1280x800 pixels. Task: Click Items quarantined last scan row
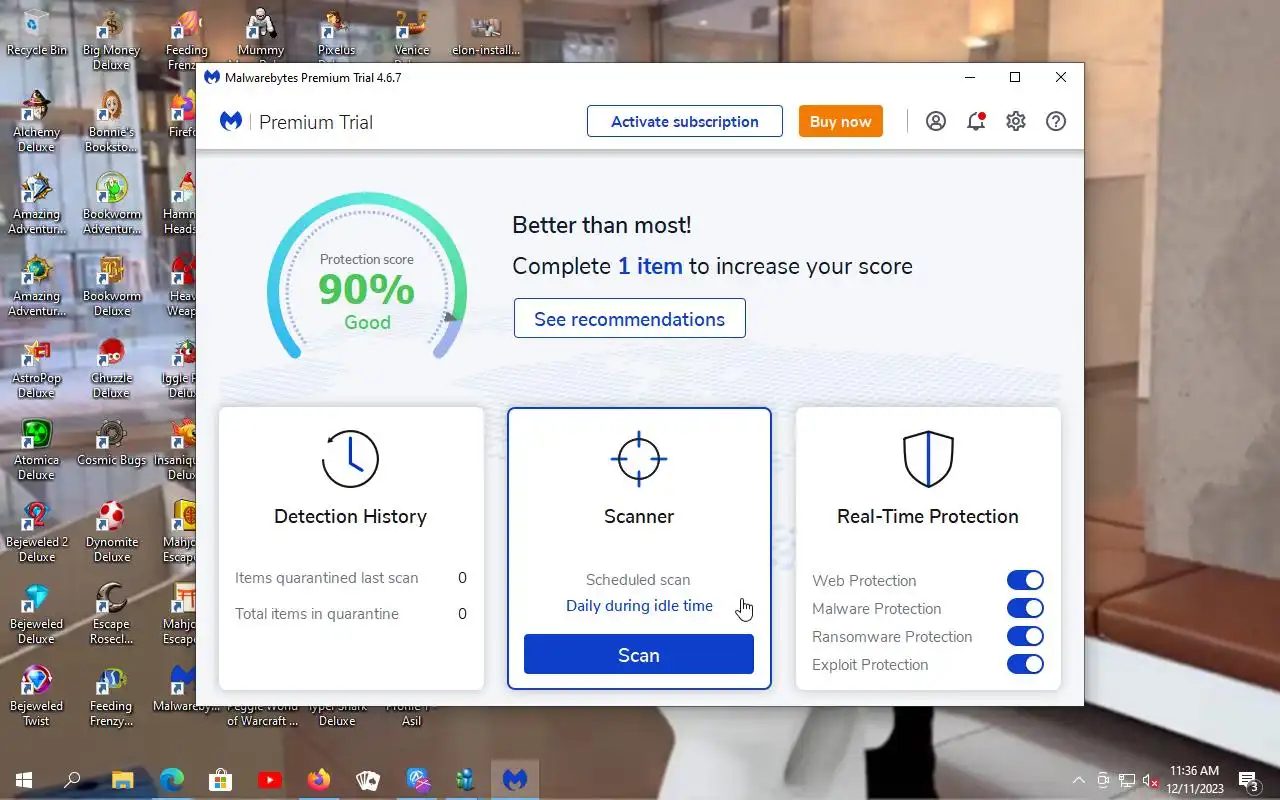coord(351,578)
